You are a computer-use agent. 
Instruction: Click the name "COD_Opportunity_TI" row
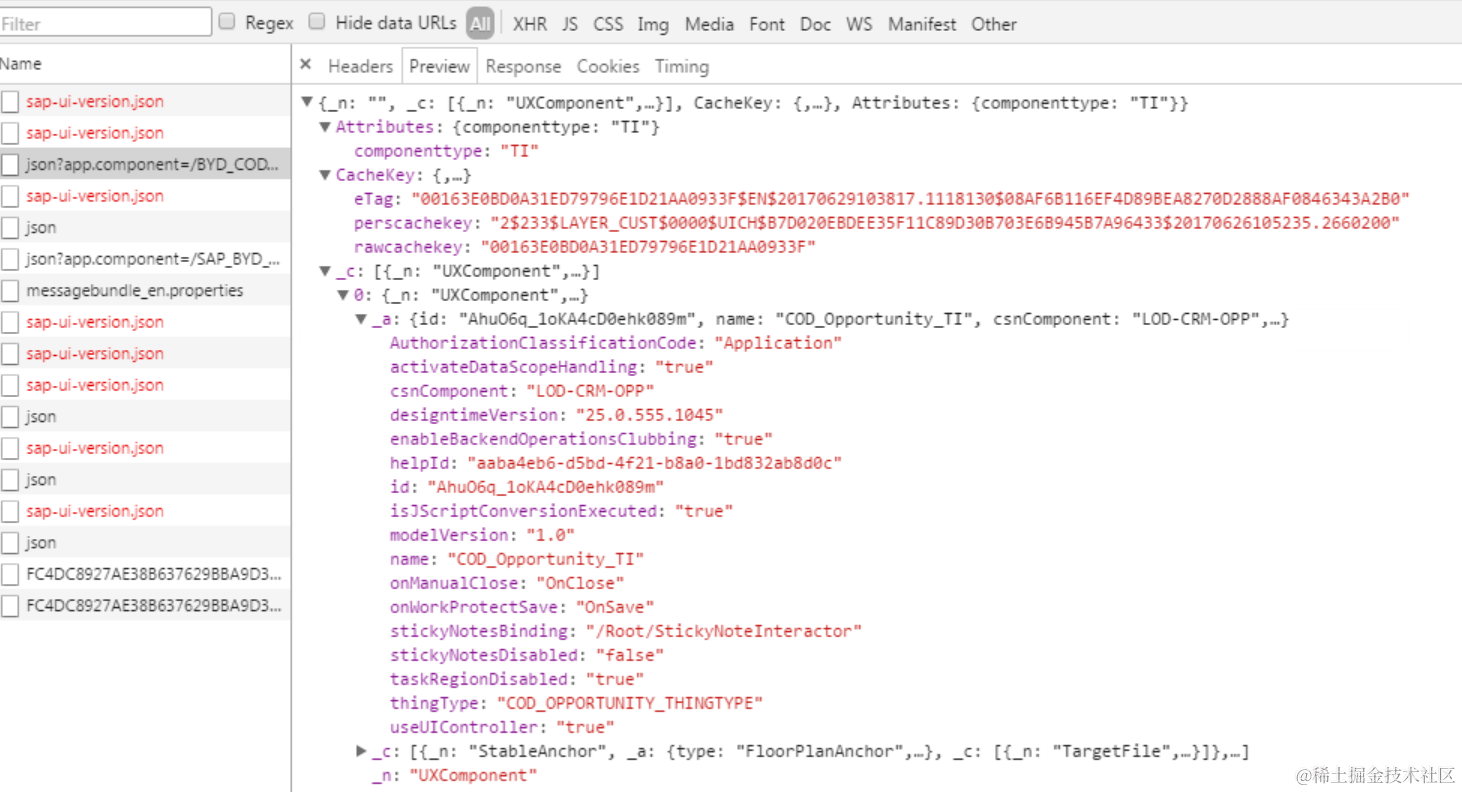[x=517, y=558]
